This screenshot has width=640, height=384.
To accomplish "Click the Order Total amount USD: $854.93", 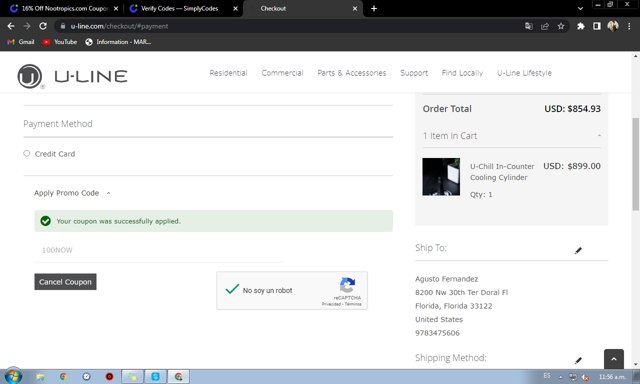I will click(572, 109).
